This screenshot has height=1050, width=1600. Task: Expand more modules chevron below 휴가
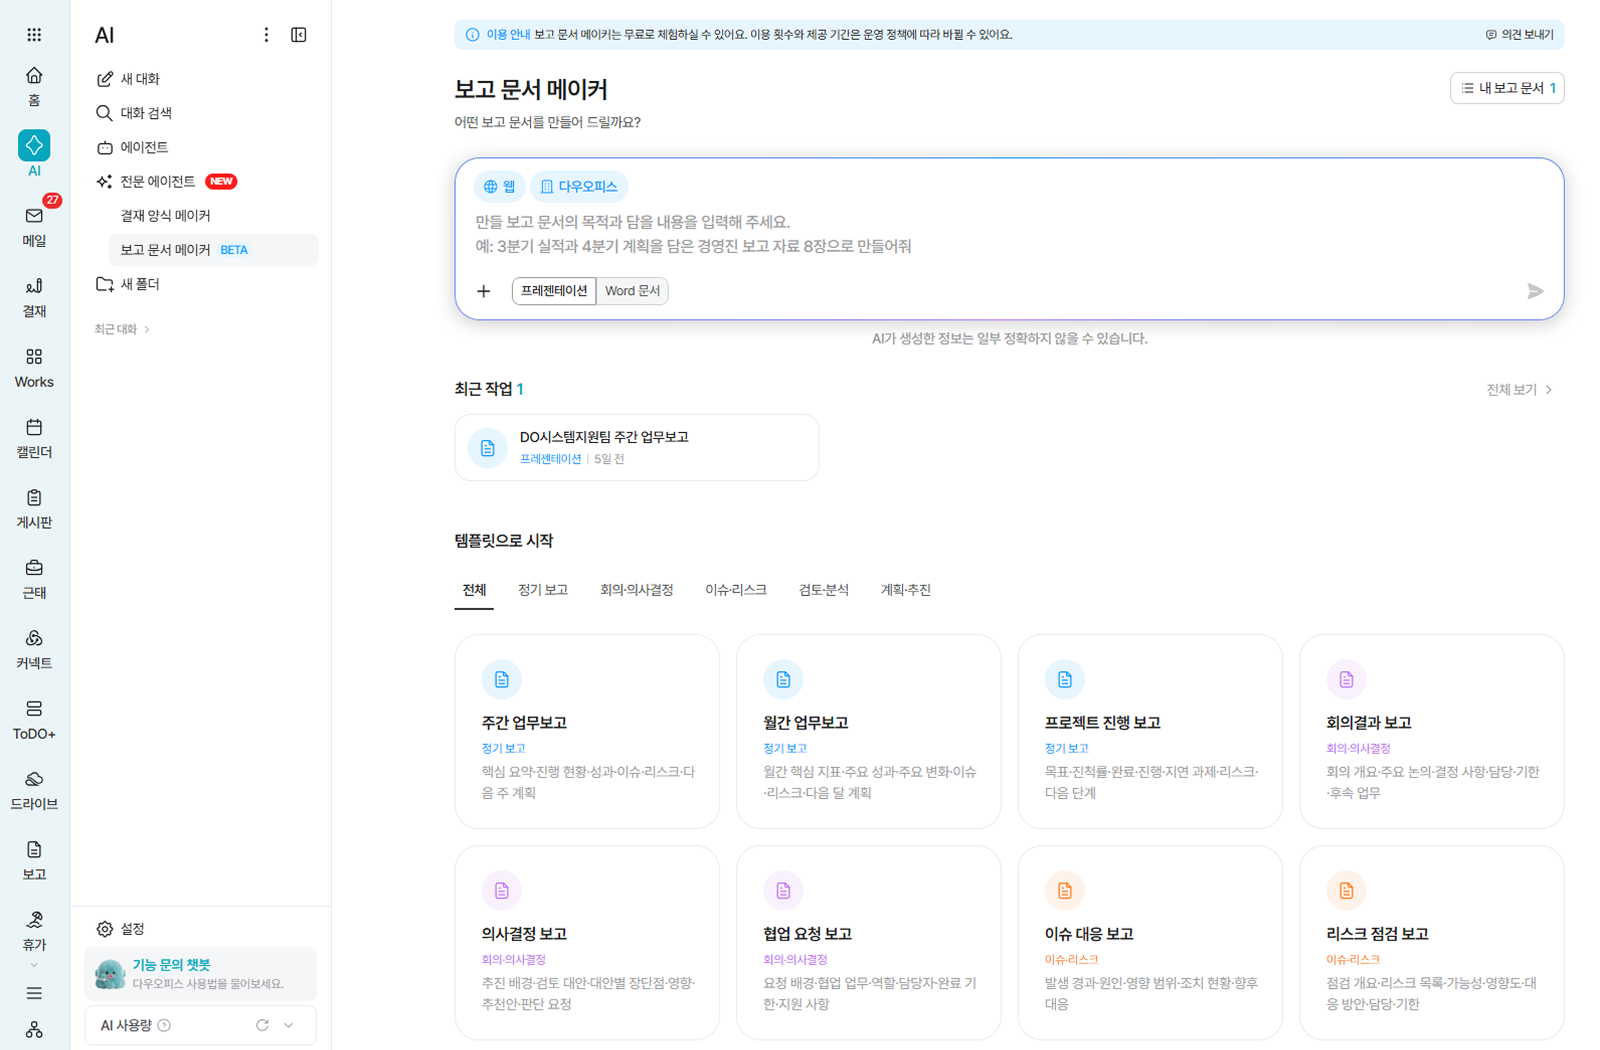pos(34,965)
